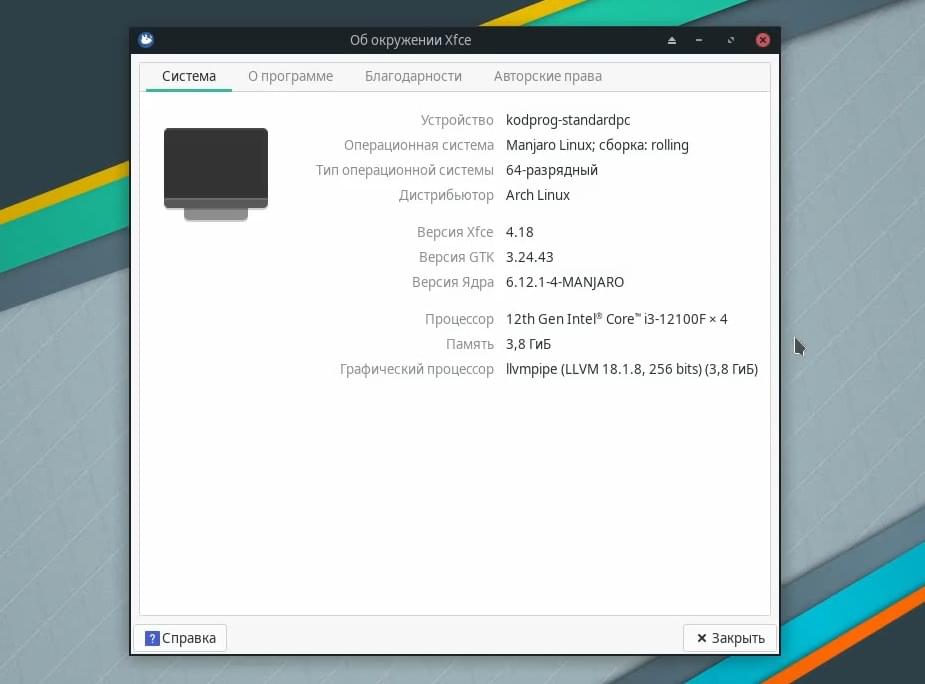The width and height of the screenshot is (925, 684).
Task: Click the Xfce mouse logo in titlebar
Action: point(146,40)
